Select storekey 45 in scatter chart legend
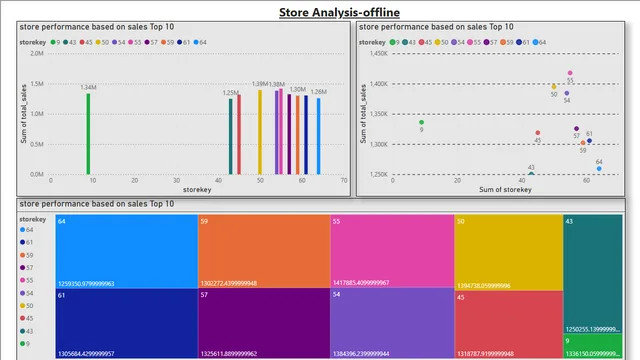This screenshot has width=640, height=360. click(425, 42)
